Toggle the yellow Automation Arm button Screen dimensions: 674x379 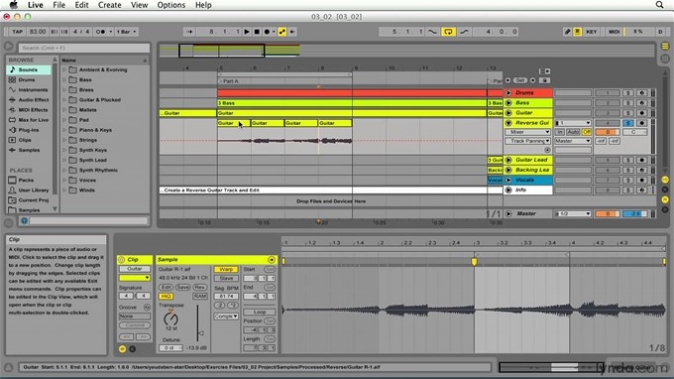(282, 32)
